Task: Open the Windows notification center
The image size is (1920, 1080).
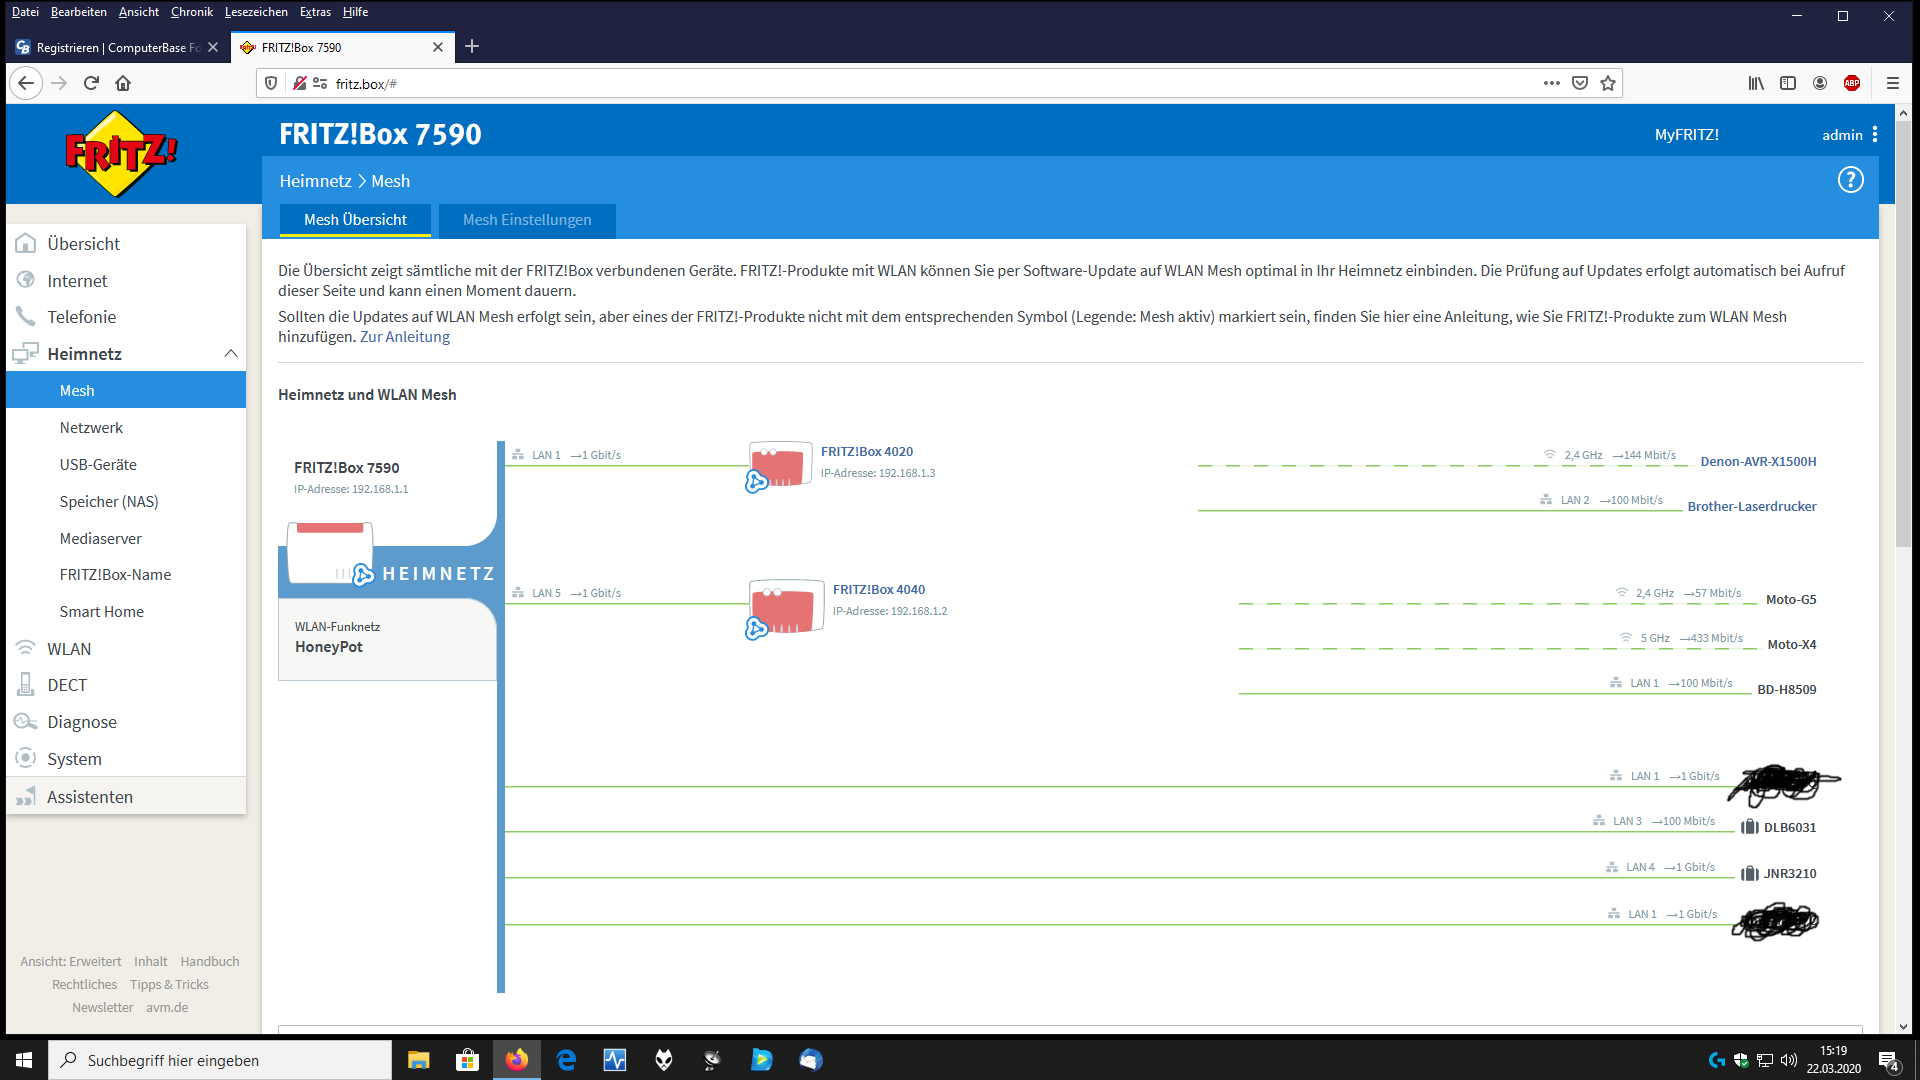Action: pyautogui.click(x=1889, y=1061)
